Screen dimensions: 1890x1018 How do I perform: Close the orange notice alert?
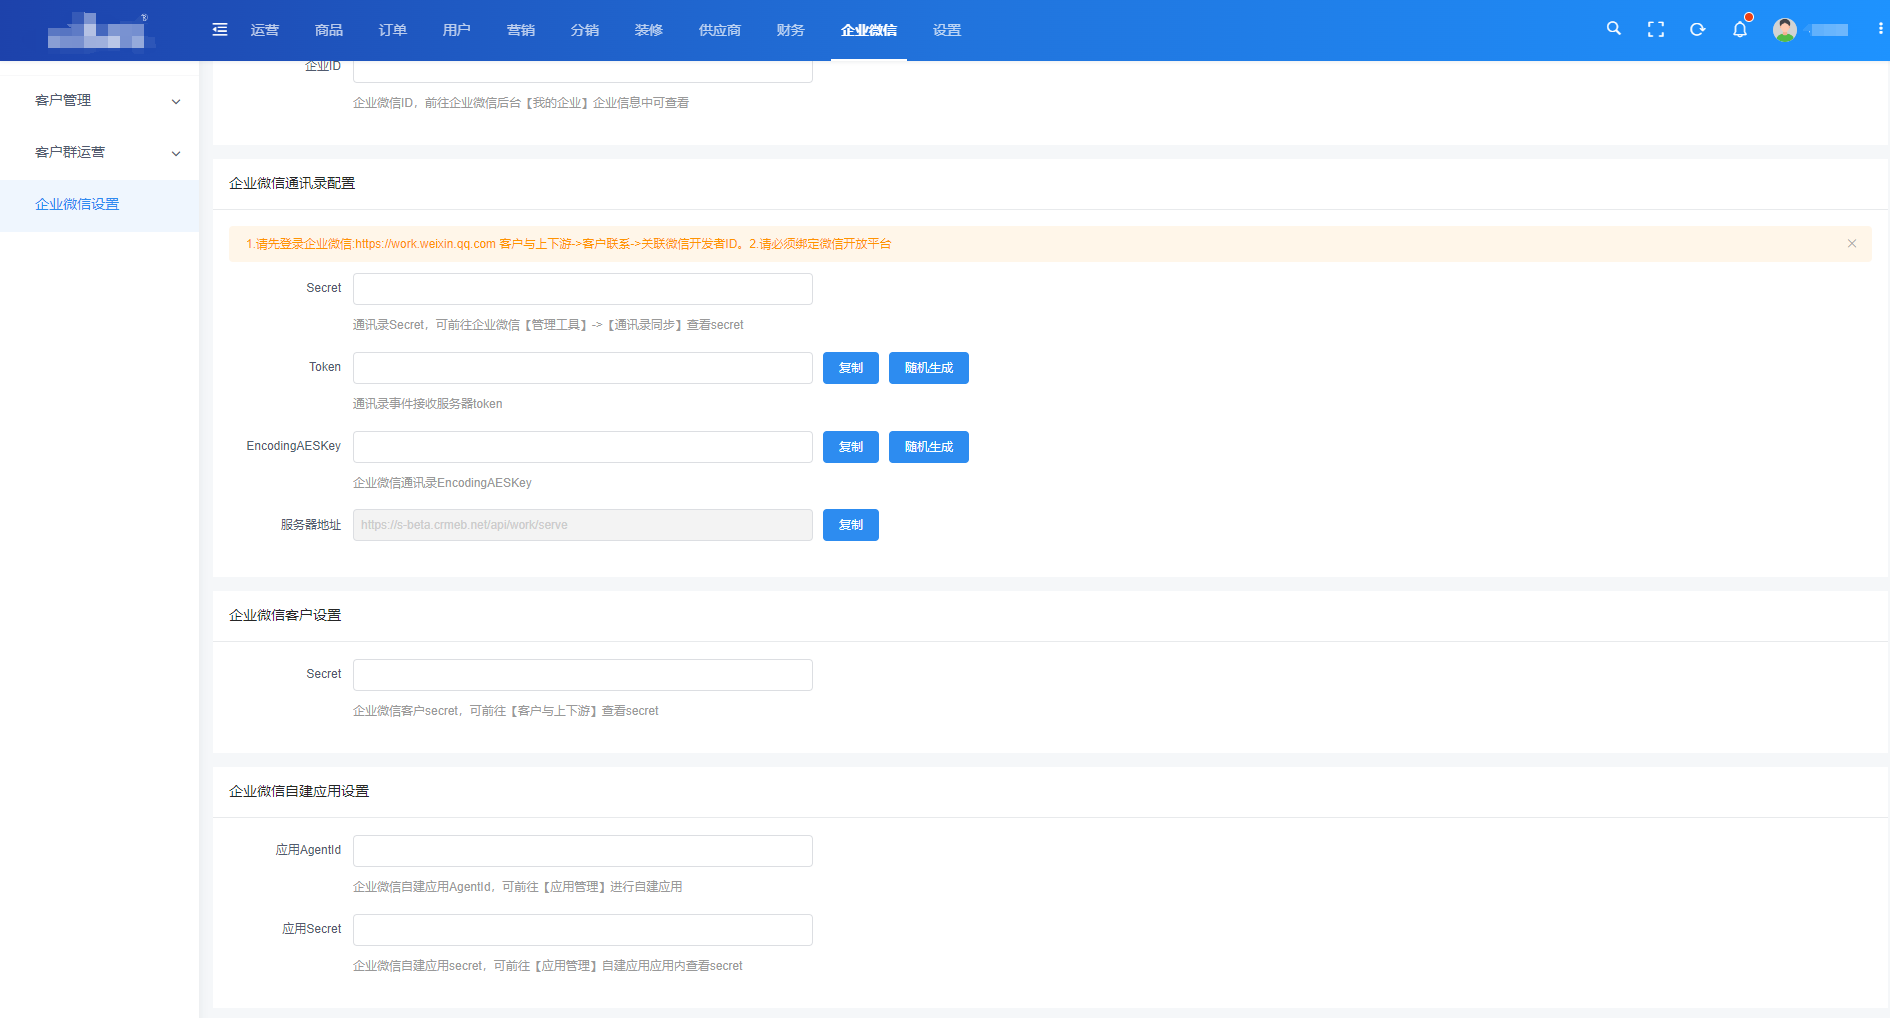(1852, 244)
